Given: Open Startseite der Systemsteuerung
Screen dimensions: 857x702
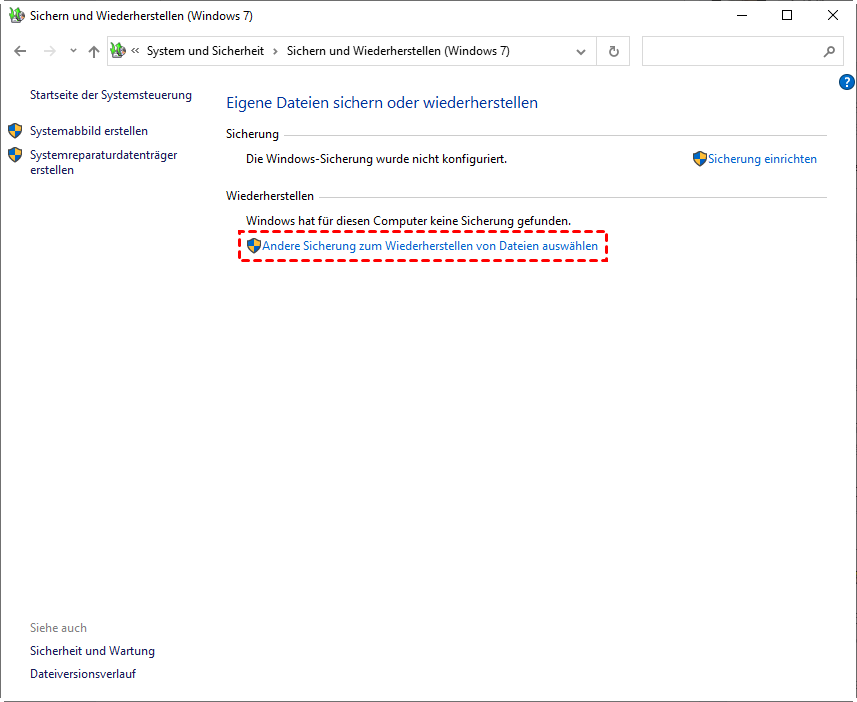Looking at the screenshot, I should 111,95.
